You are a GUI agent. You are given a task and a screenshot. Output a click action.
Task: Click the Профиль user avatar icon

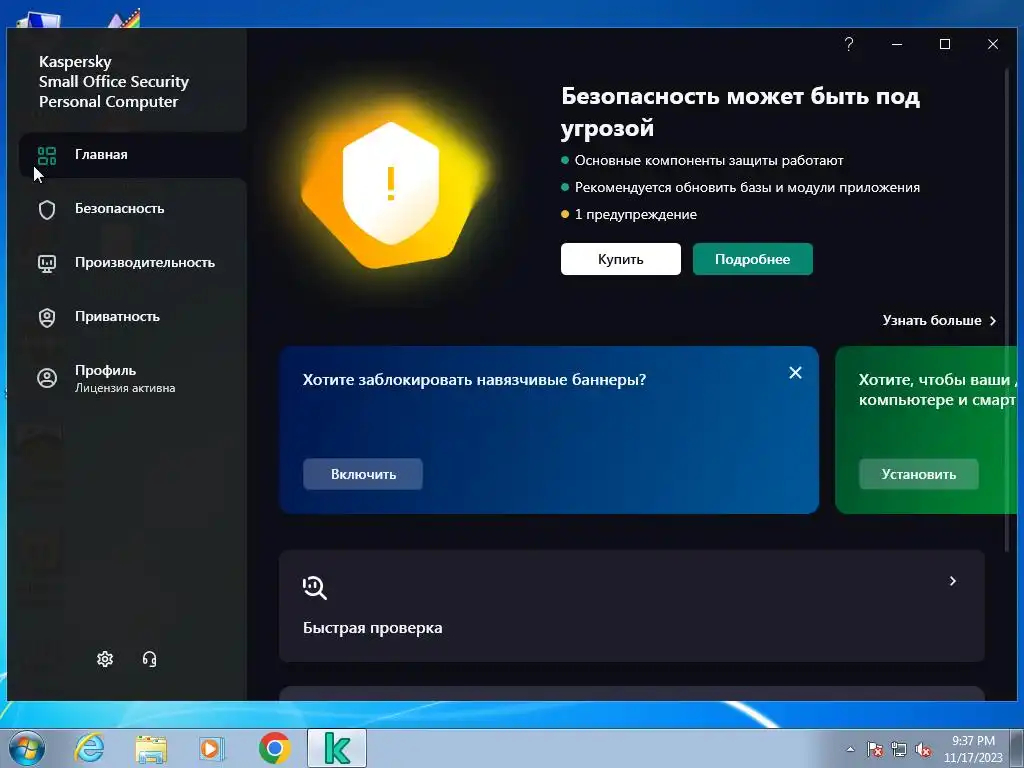47,378
